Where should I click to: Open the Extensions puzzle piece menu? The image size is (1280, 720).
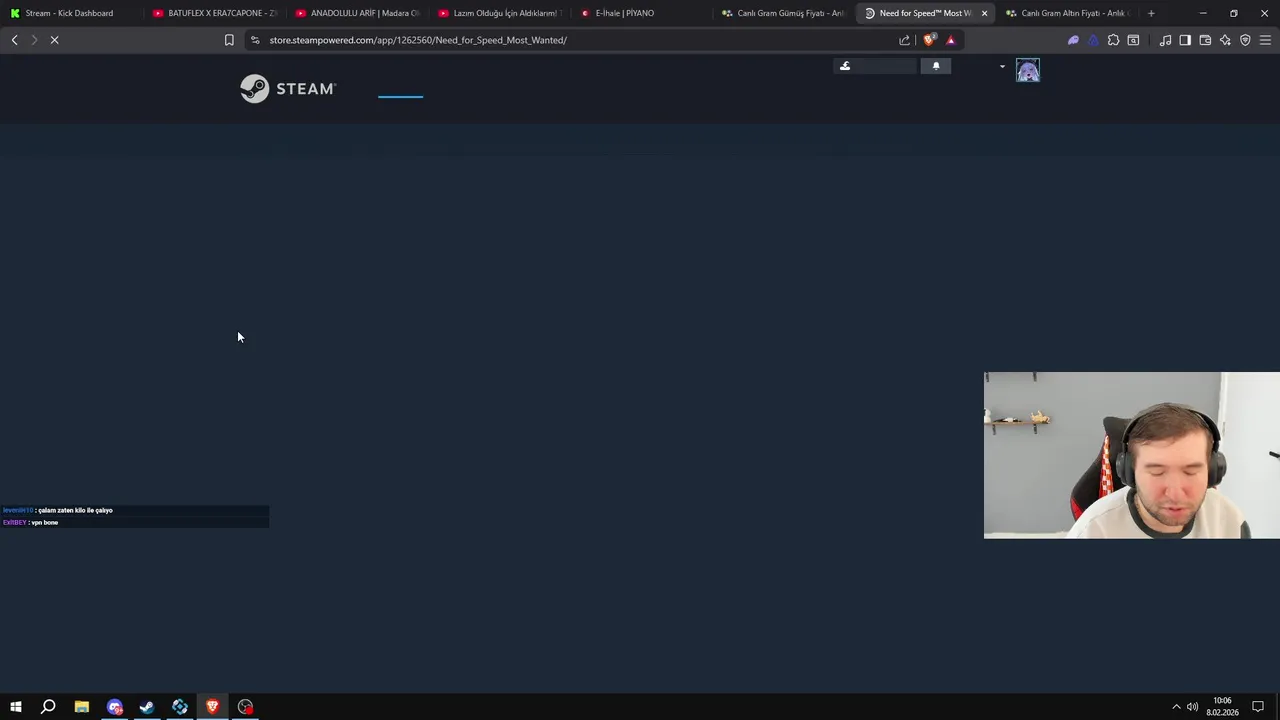point(1113,40)
